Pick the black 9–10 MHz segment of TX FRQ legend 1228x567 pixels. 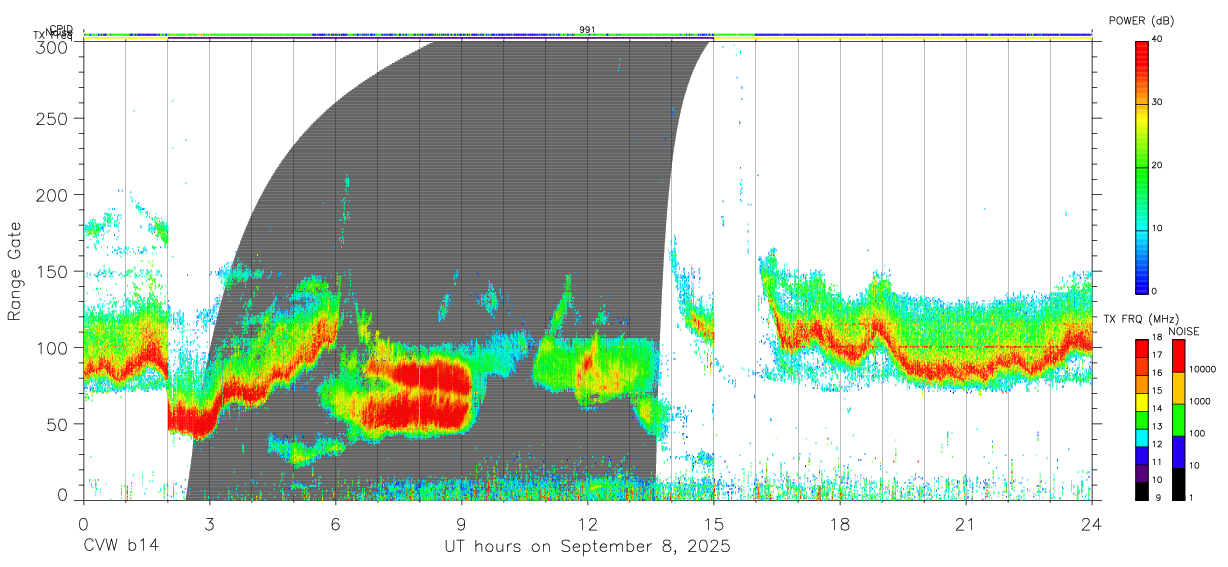click(1142, 489)
